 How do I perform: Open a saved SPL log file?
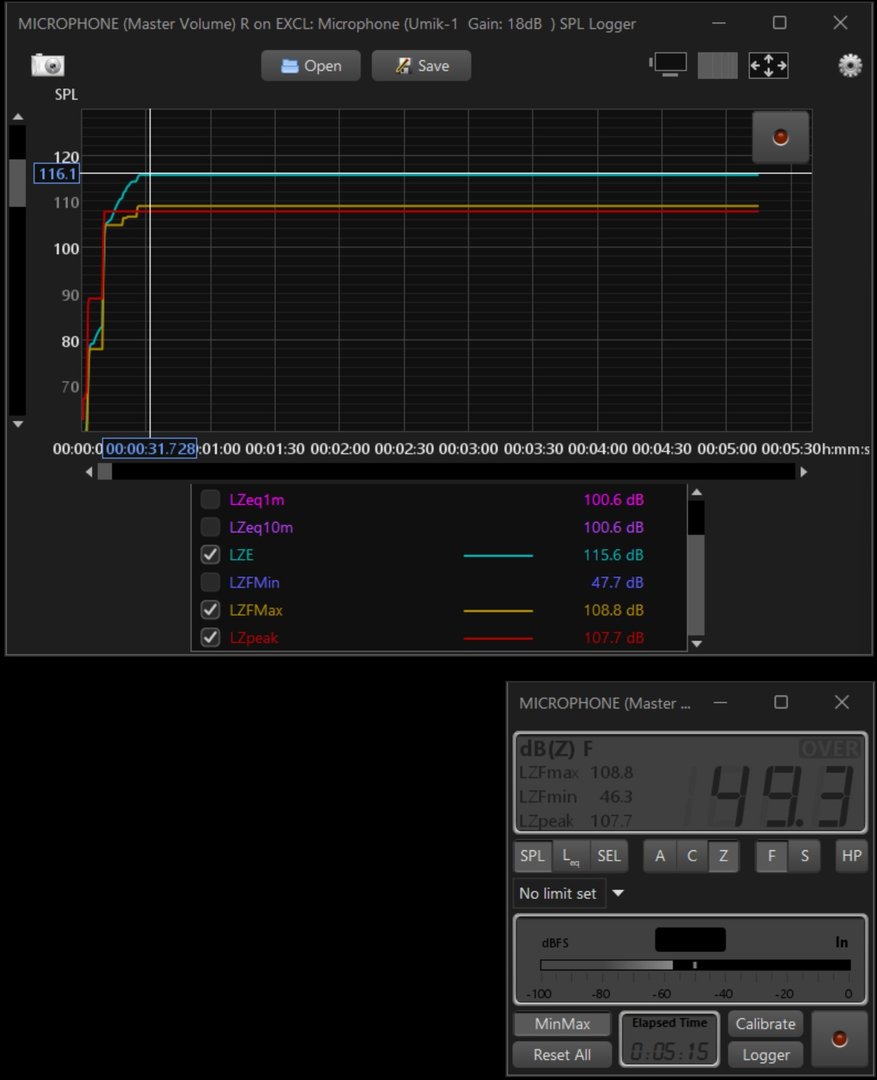click(x=311, y=65)
